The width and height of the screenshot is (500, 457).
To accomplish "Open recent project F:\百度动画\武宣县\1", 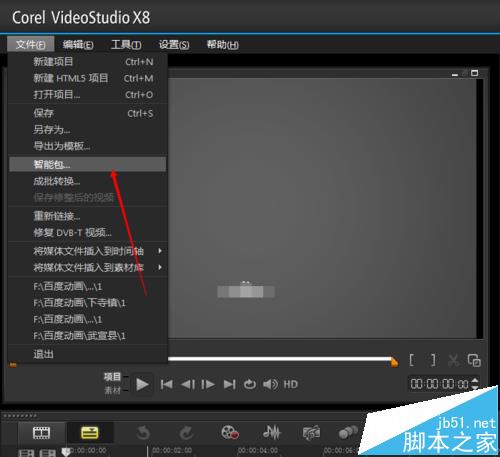I will (87, 336).
